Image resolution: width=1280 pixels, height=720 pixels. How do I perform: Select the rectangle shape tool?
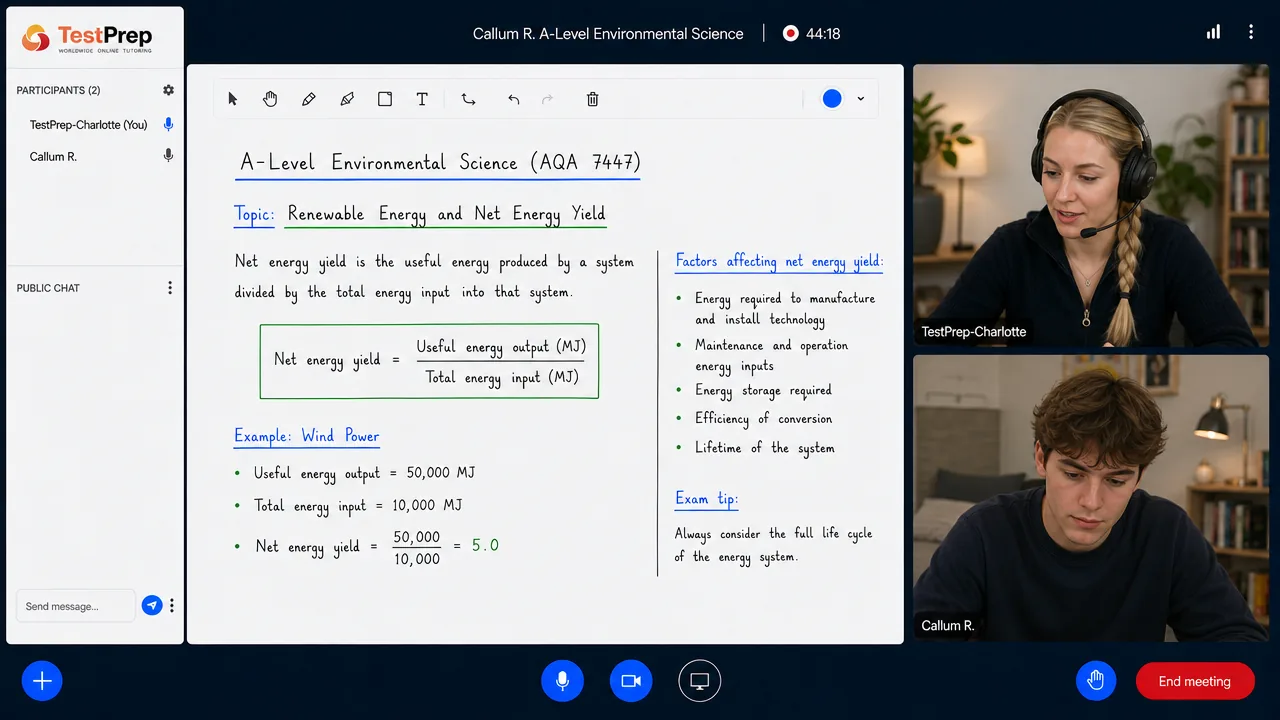tap(385, 99)
